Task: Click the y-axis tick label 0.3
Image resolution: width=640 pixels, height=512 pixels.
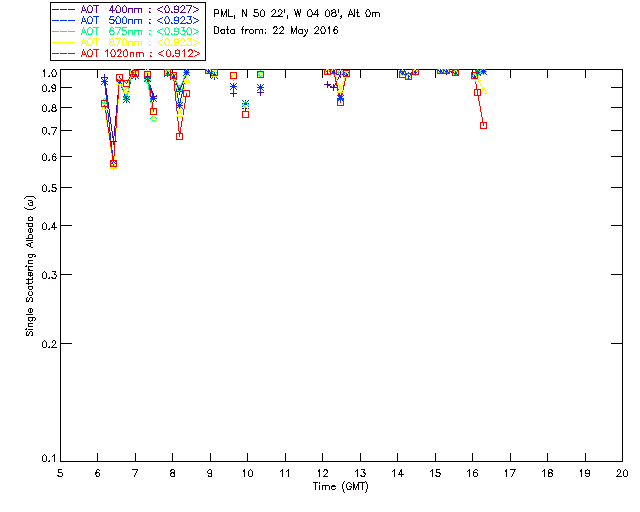Action: [49, 275]
